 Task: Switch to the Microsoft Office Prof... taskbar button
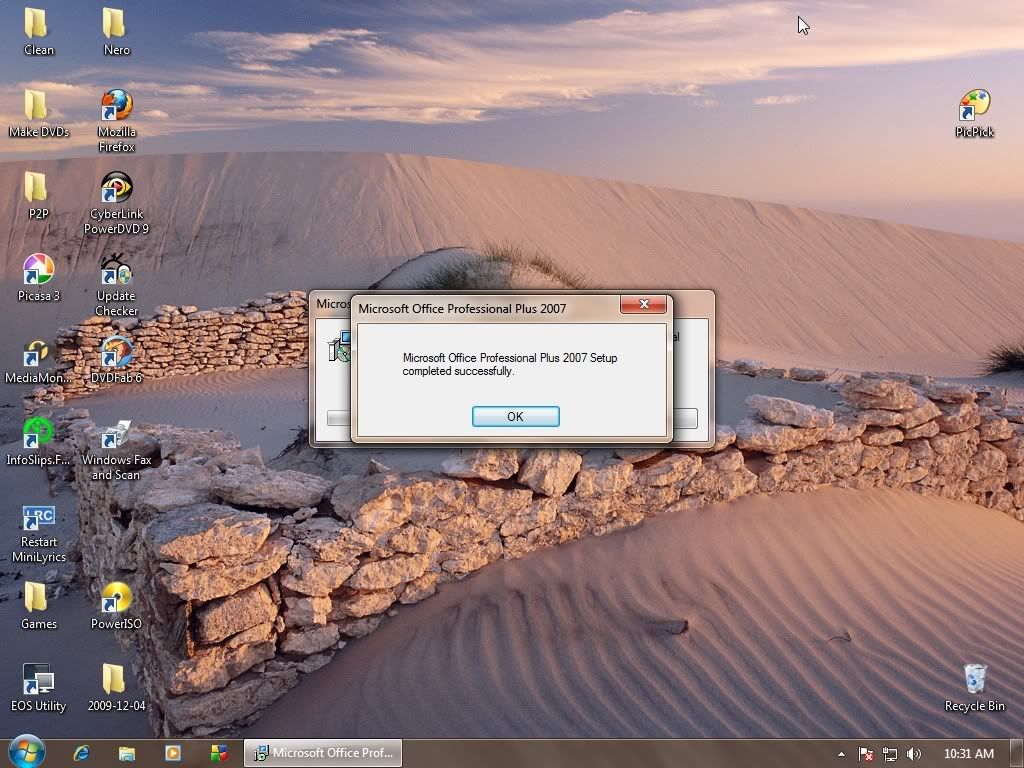pyautogui.click(x=323, y=753)
